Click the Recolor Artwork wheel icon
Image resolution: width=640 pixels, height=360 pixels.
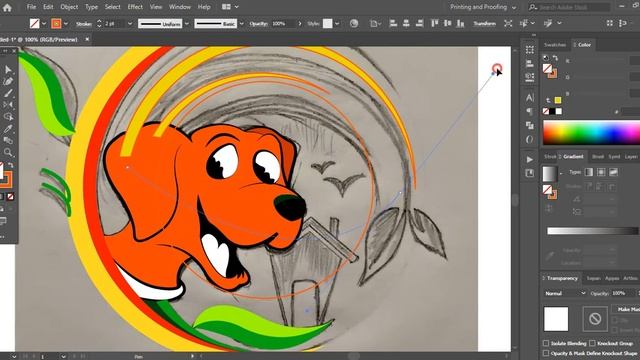(354, 24)
